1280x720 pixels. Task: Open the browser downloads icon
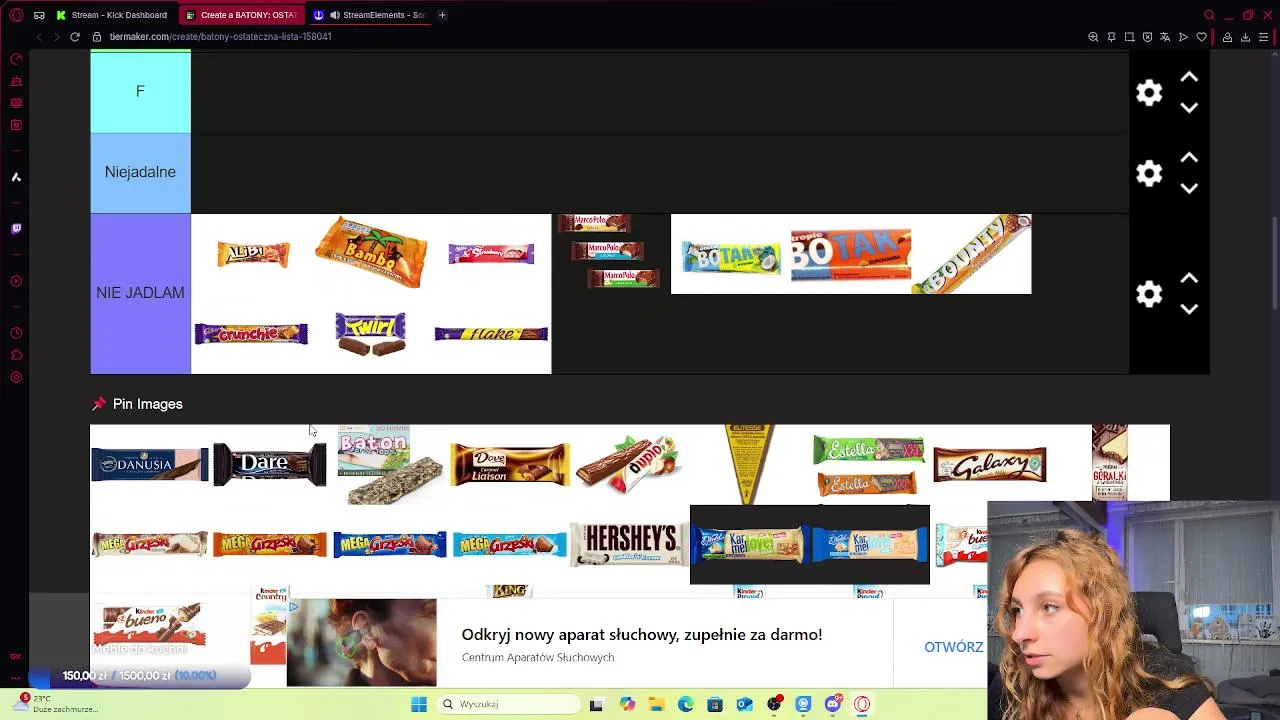click(1245, 37)
